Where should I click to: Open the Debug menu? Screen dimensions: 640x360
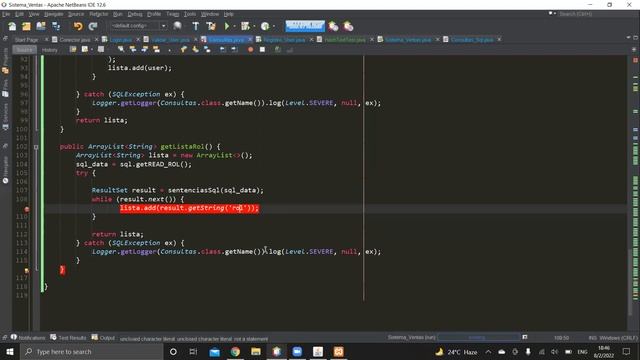[x=135, y=14]
